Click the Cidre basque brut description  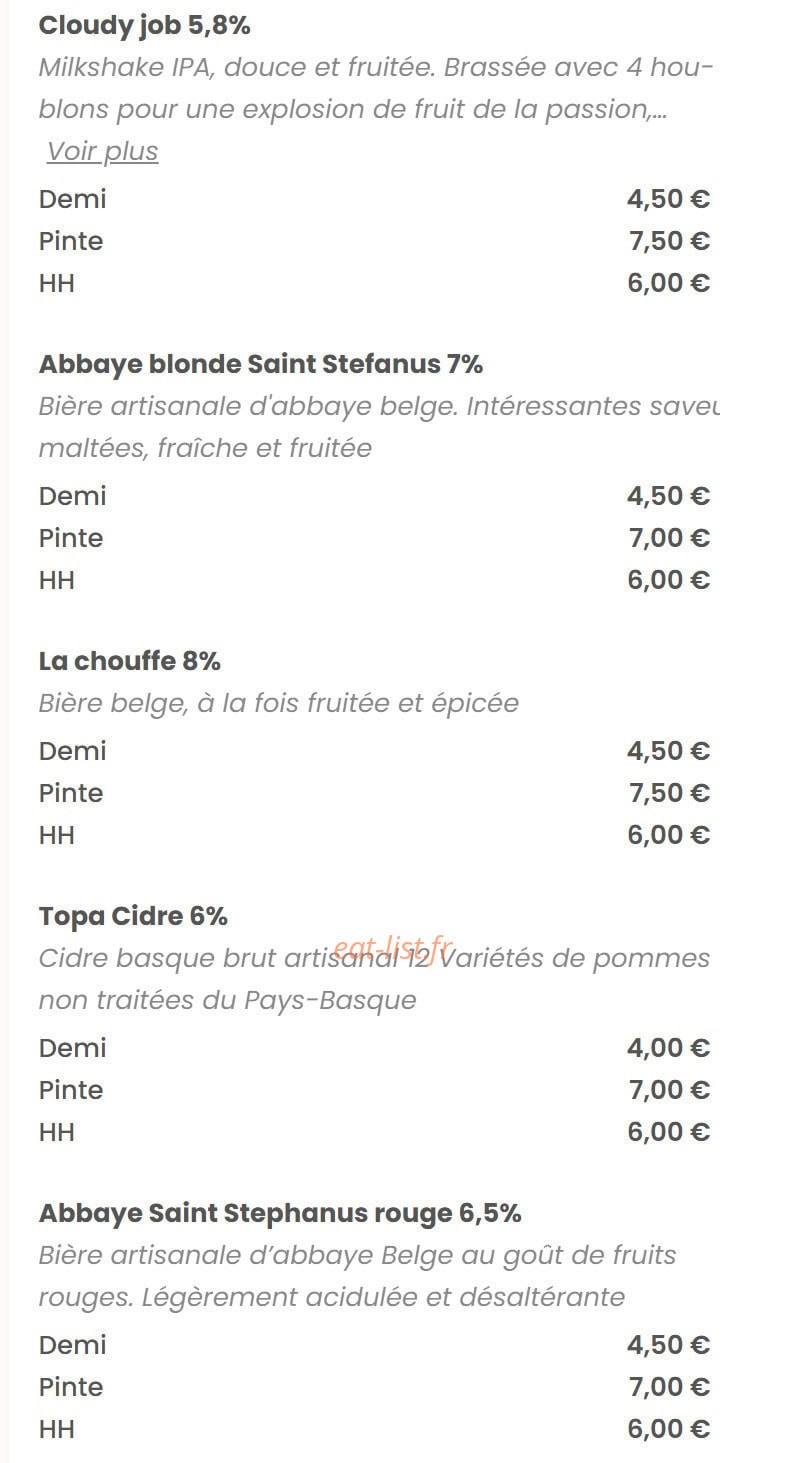tap(374, 979)
